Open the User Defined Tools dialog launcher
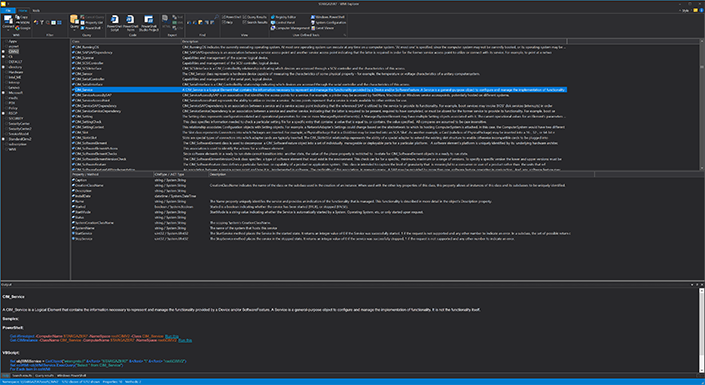This screenshot has height=385, width=705. coord(345,35)
